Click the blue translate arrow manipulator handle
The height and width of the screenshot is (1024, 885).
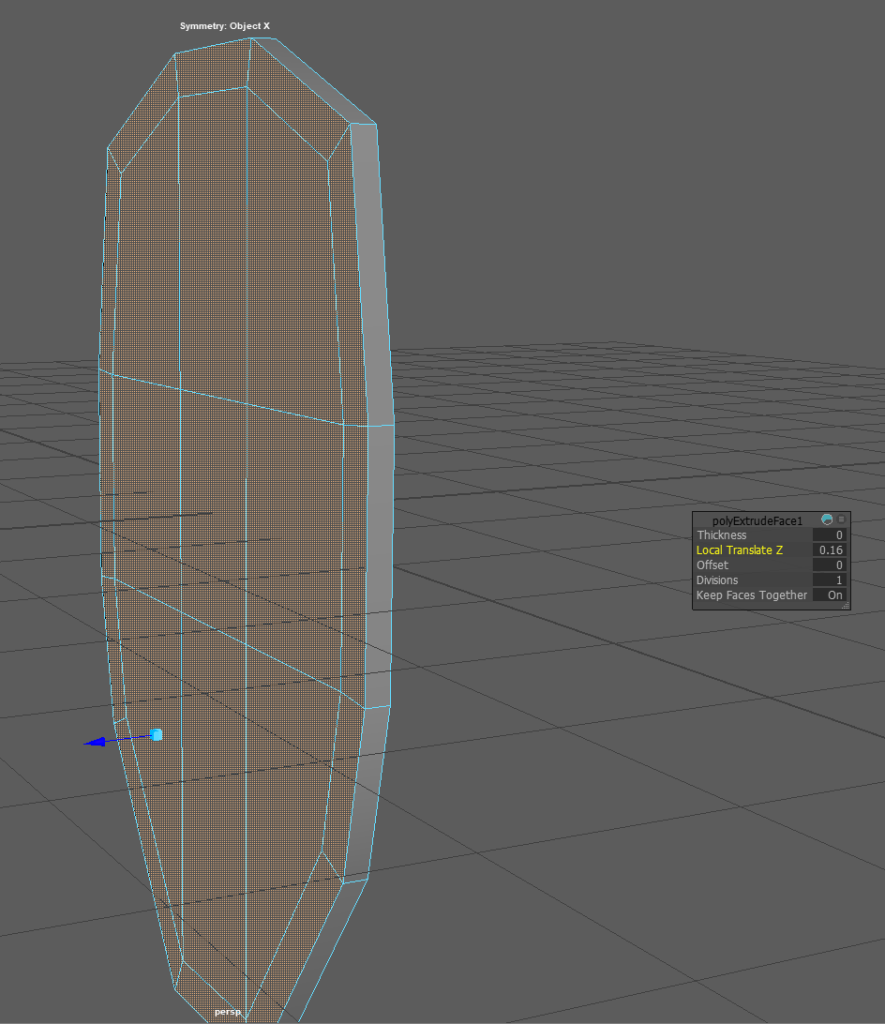click(x=95, y=742)
